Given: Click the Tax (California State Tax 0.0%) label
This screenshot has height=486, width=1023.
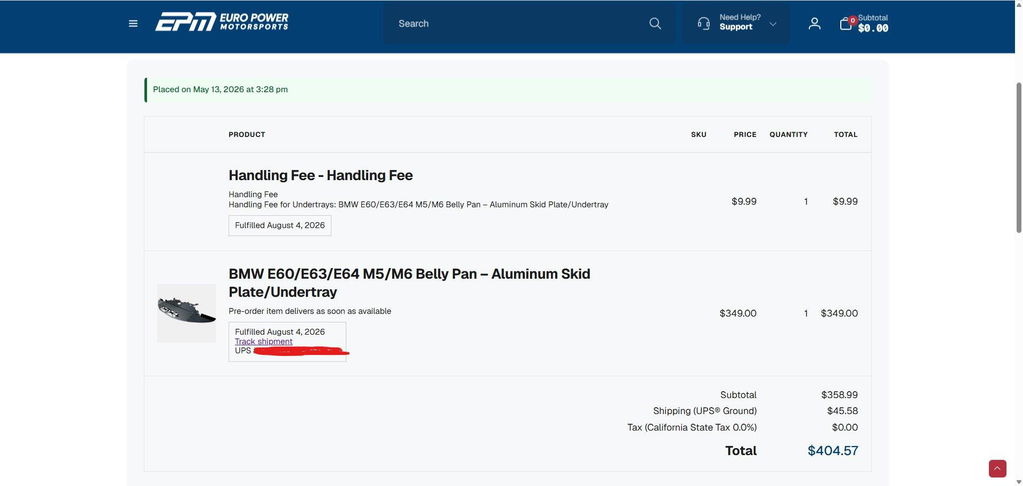Looking at the screenshot, I should pos(692,427).
